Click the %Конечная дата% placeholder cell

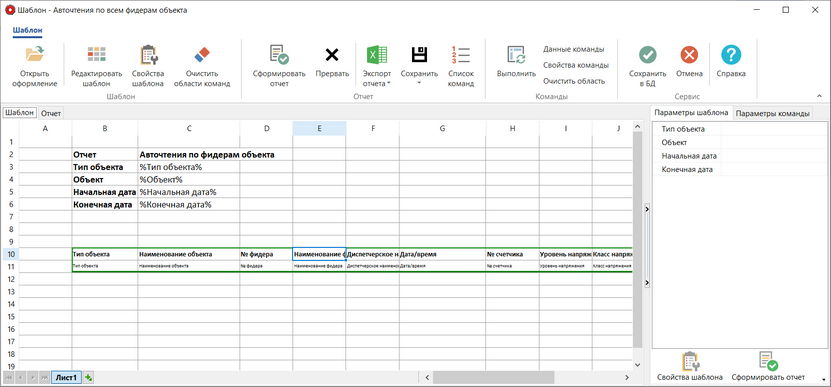coord(189,205)
